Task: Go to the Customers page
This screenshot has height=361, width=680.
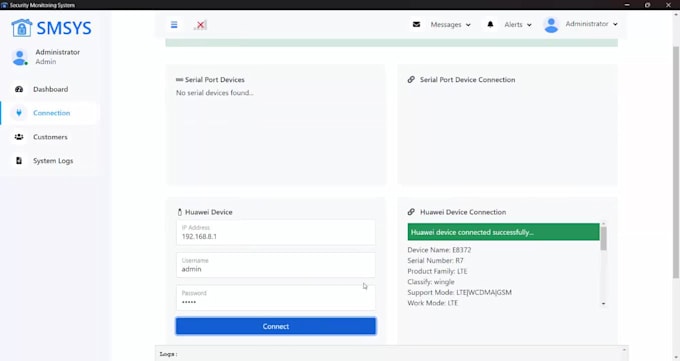Action: click(50, 137)
